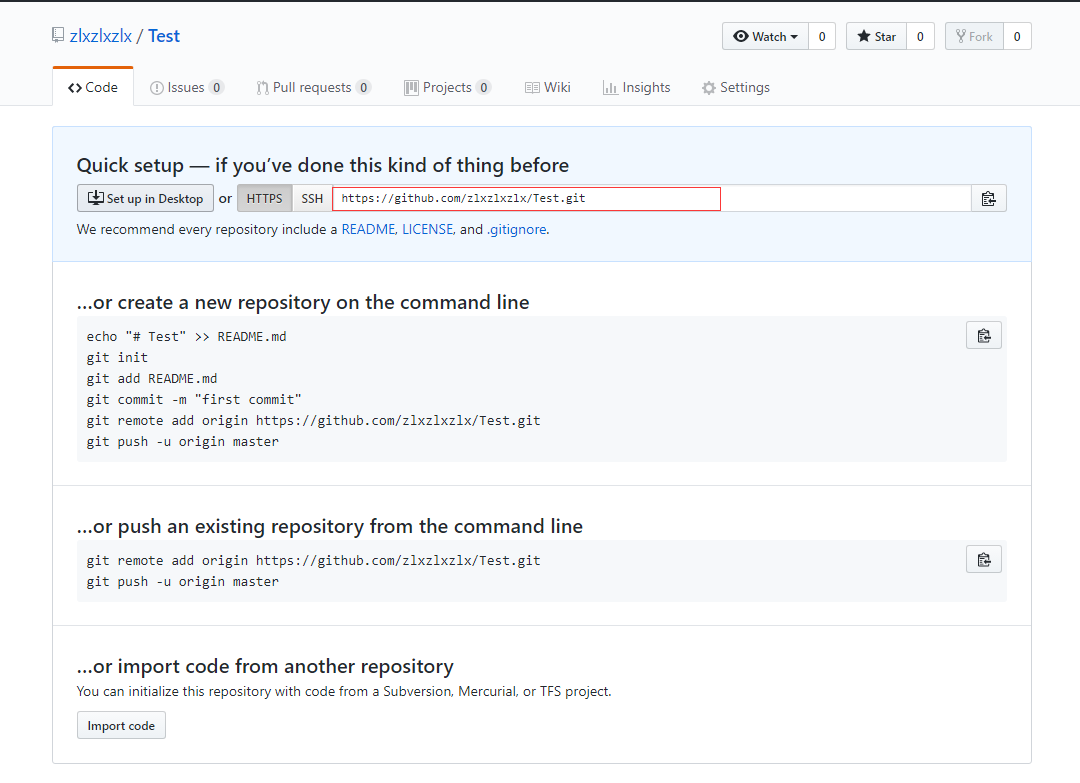Screen dimensions: 1080x783
Task: Open the Watch dropdown menu
Action: click(x=766, y=36)
